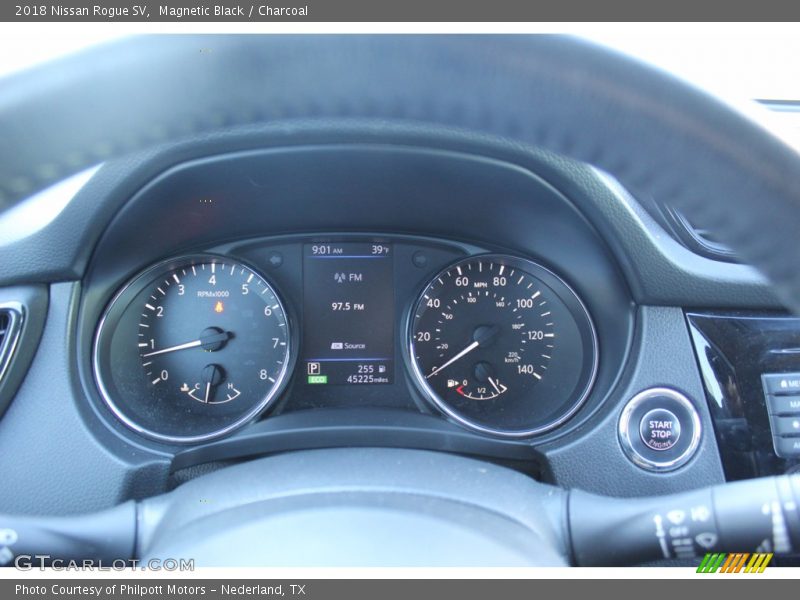Click the 255 range value
800x600 pixels.
tap(365, 369)
